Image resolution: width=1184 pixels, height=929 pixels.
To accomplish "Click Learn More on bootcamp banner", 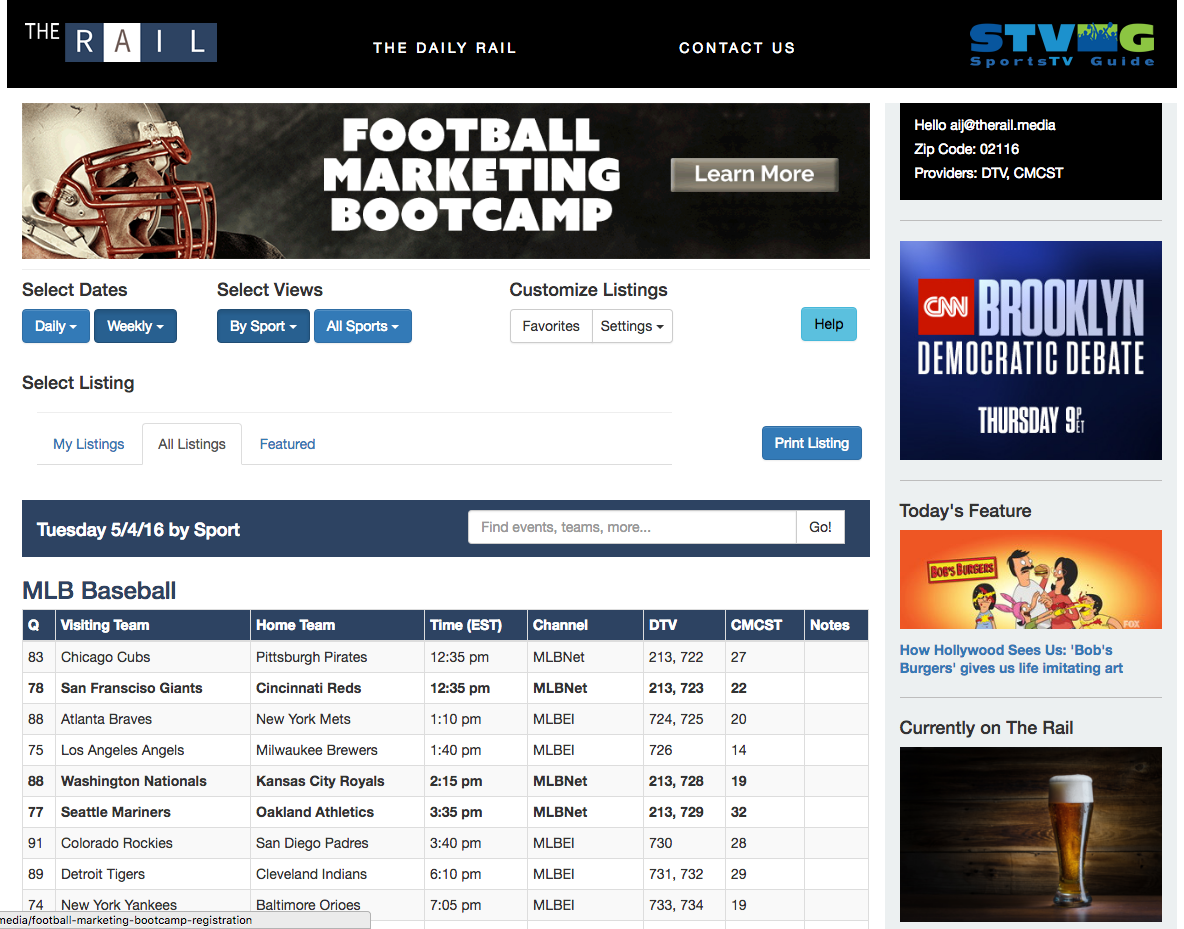I will click(x=754, y=174).
